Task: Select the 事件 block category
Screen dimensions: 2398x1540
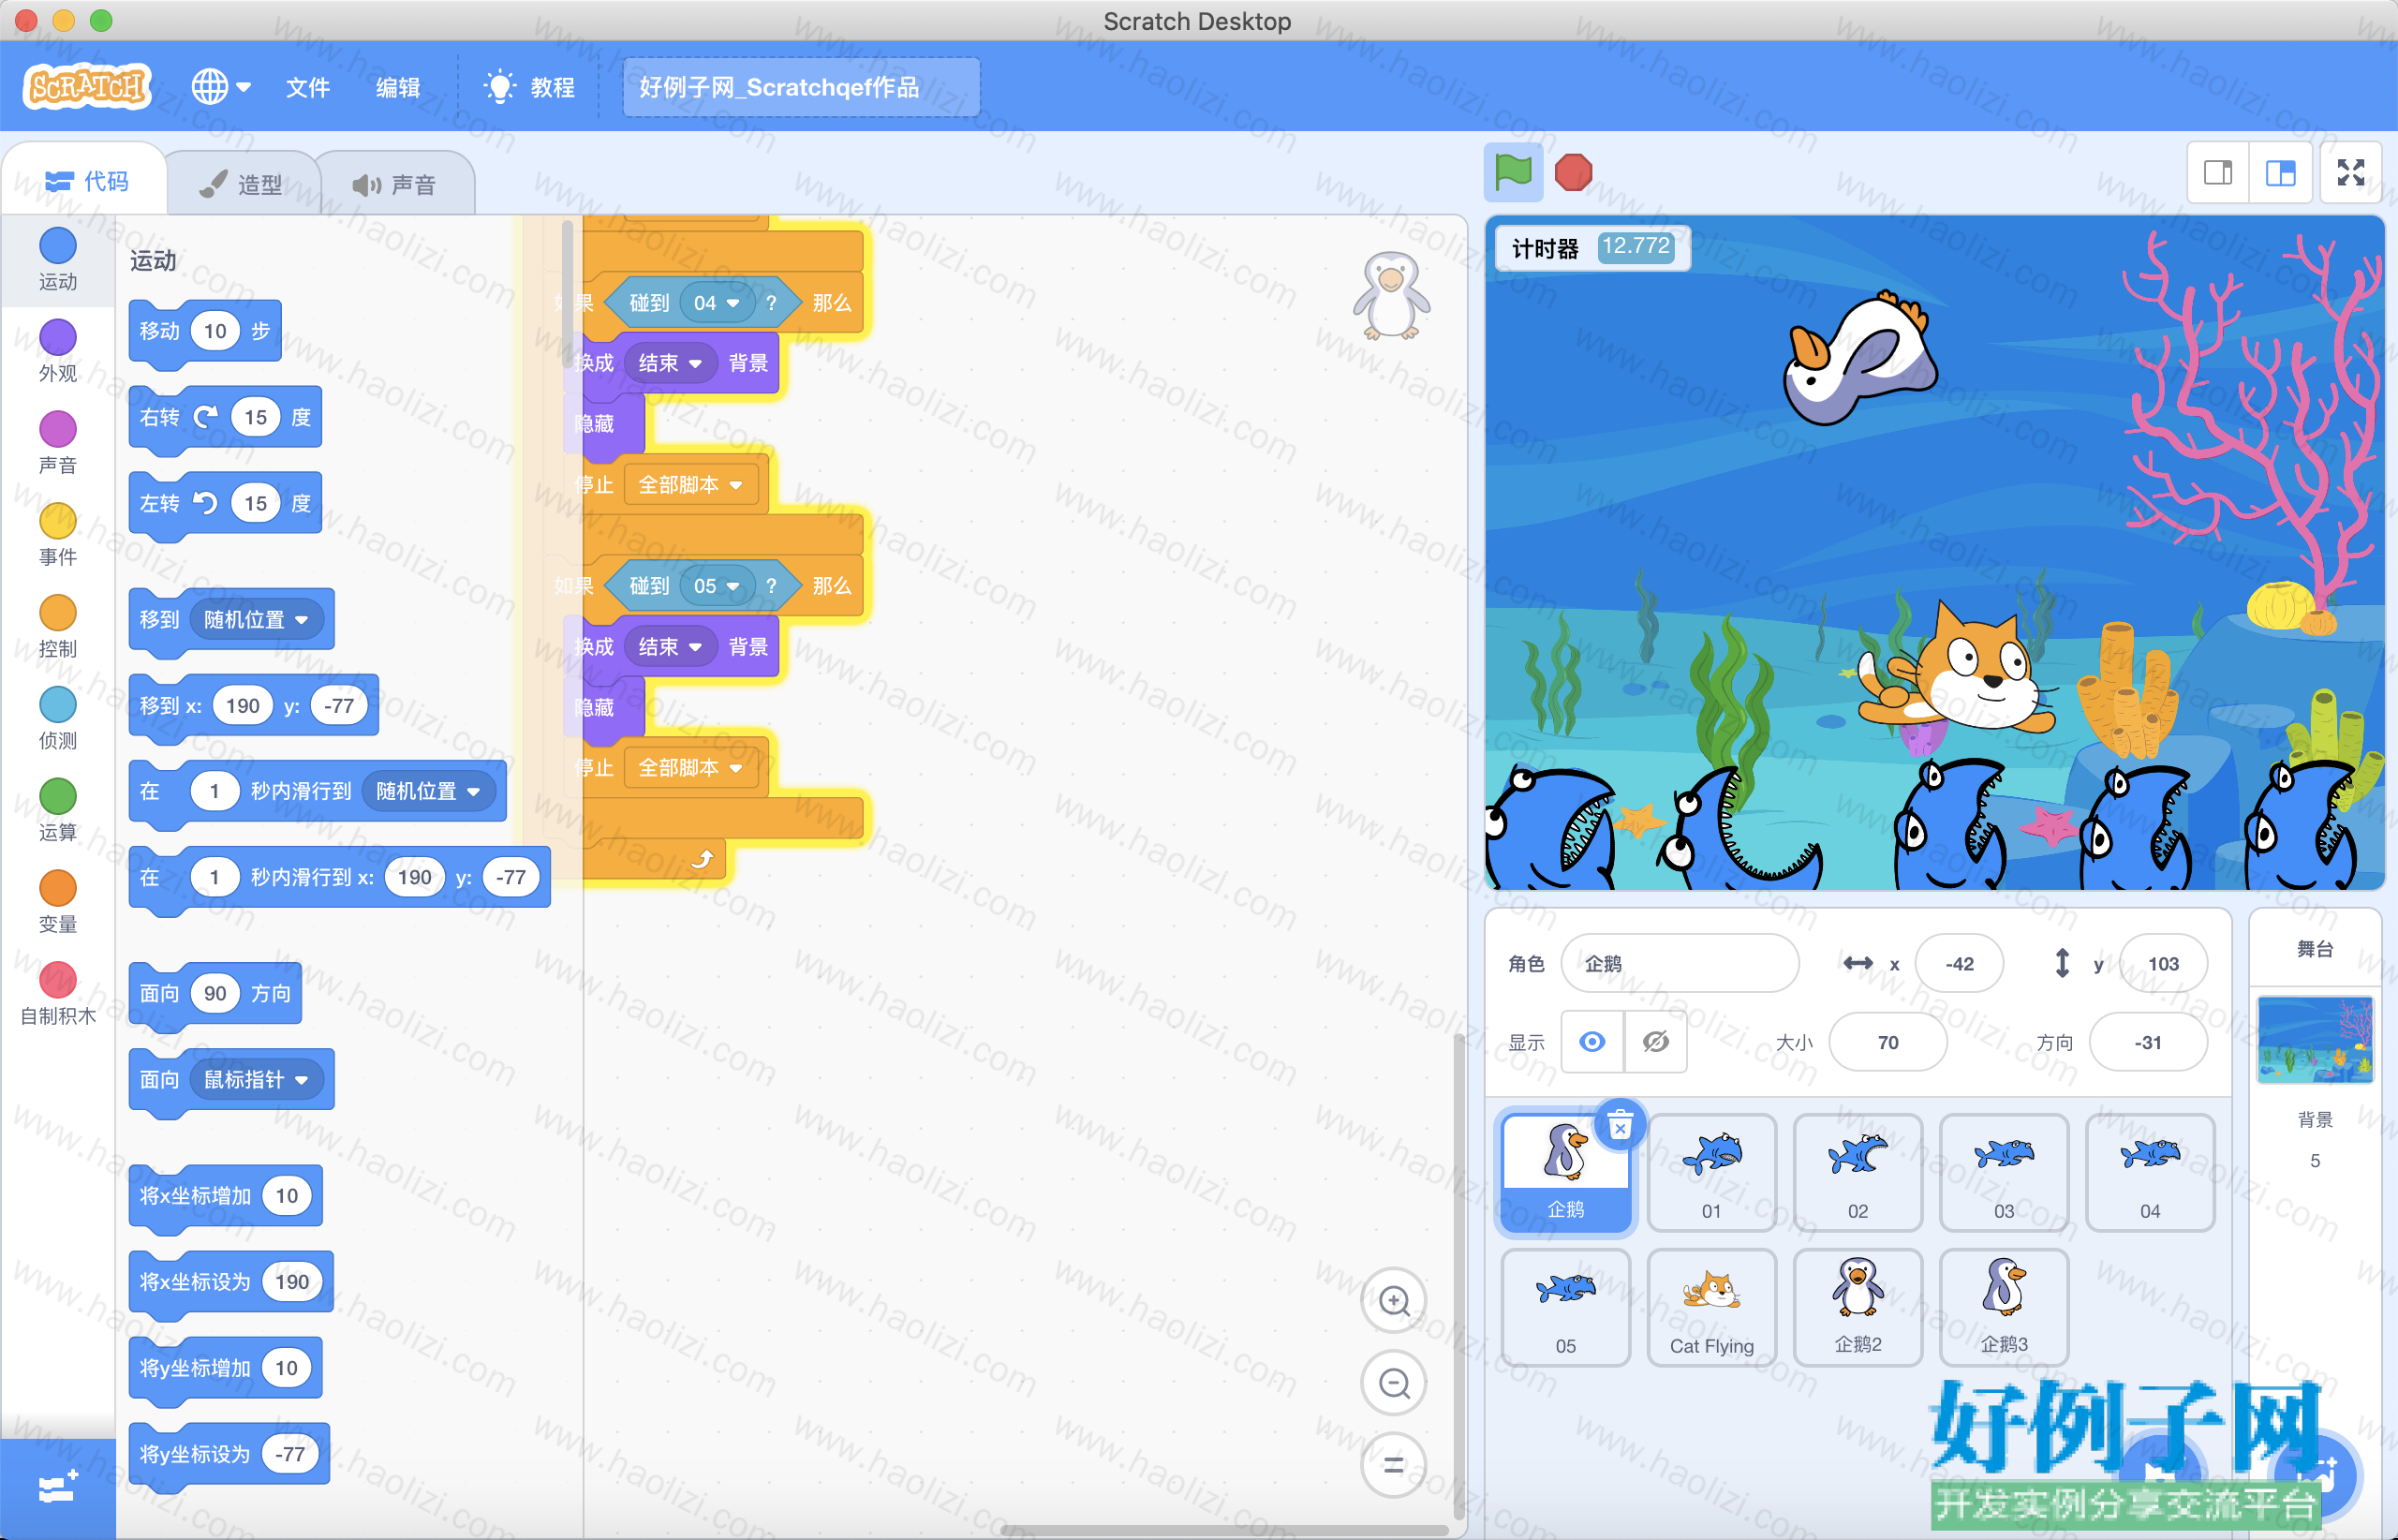Action: pos(58,535)
